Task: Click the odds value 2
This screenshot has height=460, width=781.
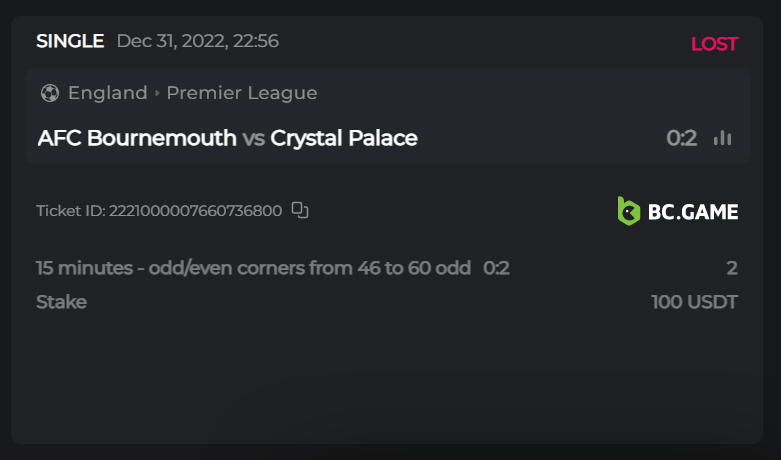Action: pos(732,268)
